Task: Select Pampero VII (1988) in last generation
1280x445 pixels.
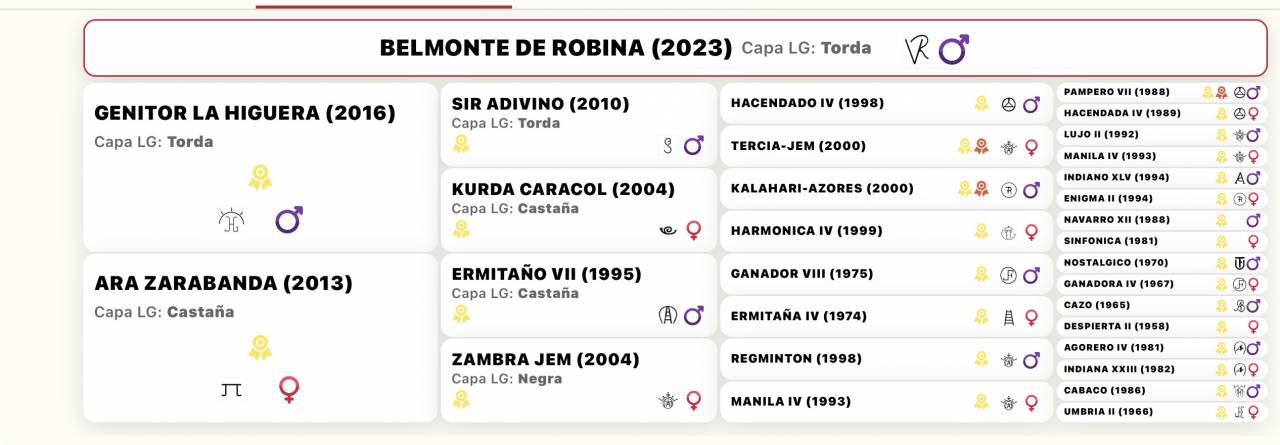Action: tap(1116, 92)
